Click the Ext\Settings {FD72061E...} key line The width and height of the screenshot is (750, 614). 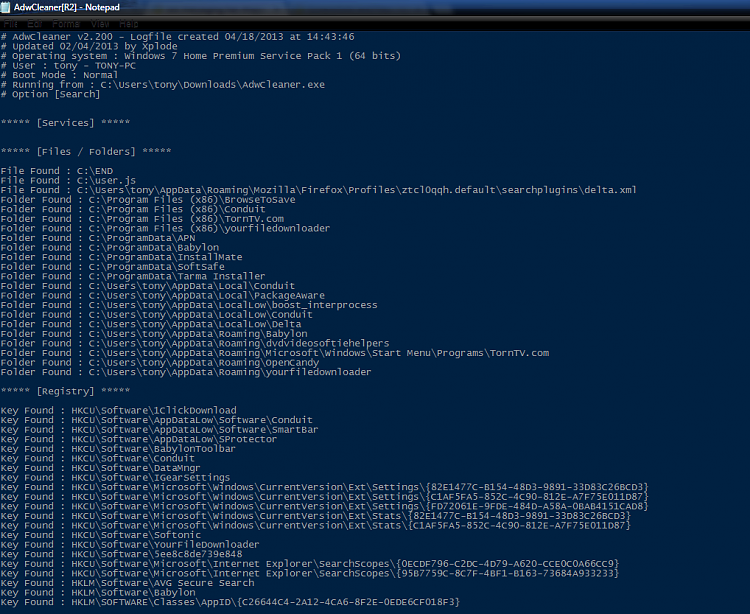[x=325, y=506]
